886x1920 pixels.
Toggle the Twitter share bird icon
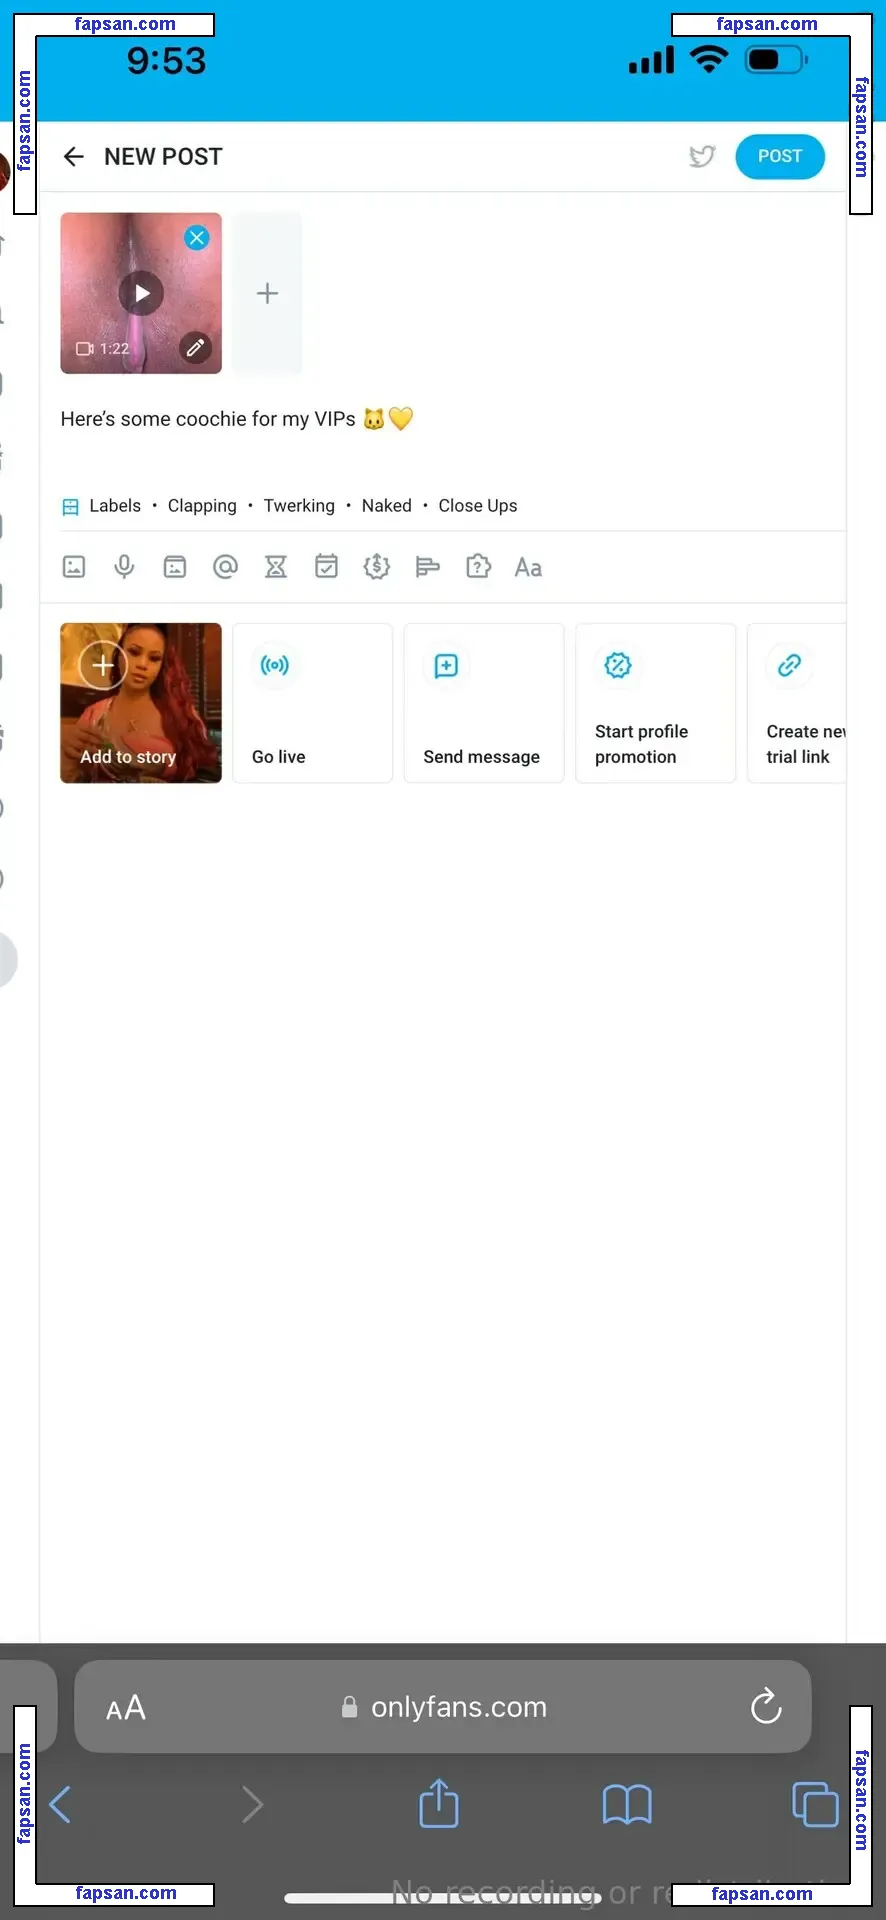click(702, 156)
